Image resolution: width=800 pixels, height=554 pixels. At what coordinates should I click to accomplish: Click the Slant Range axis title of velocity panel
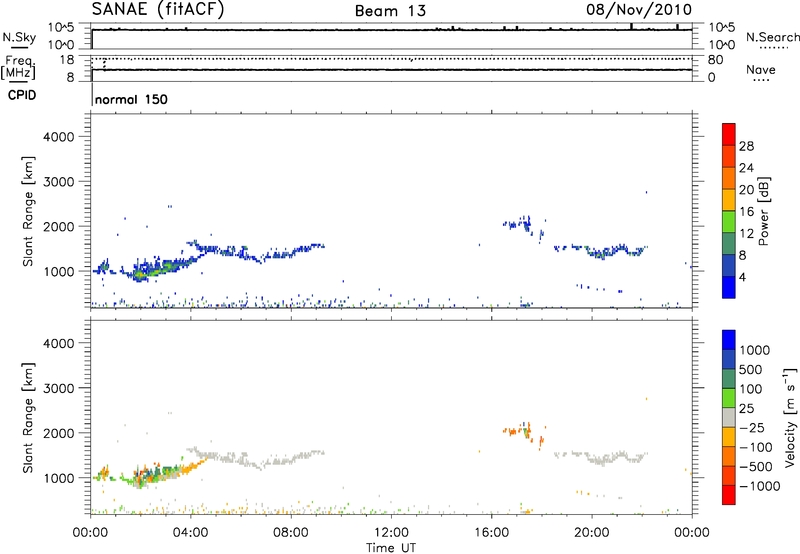point(28,418)
